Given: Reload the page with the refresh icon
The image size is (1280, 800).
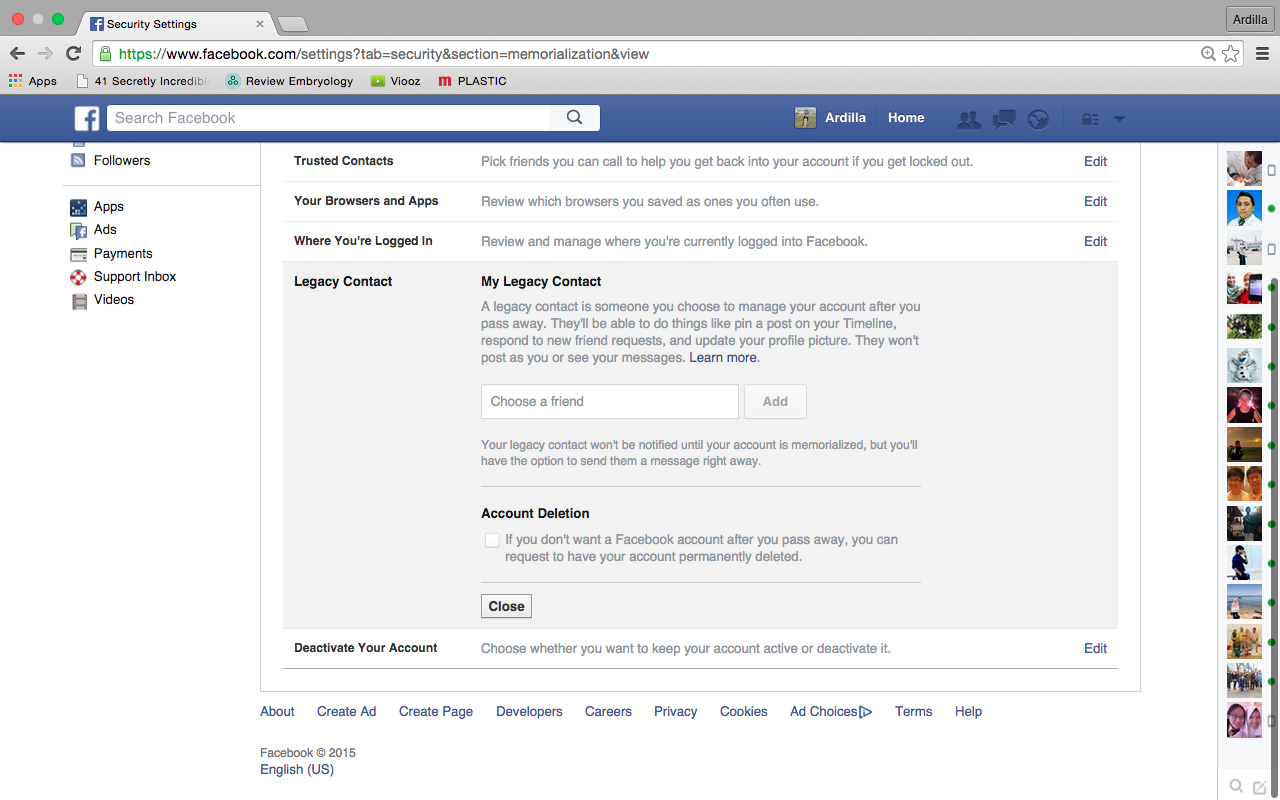Looking at the screenshot, I should click(73, 54).
